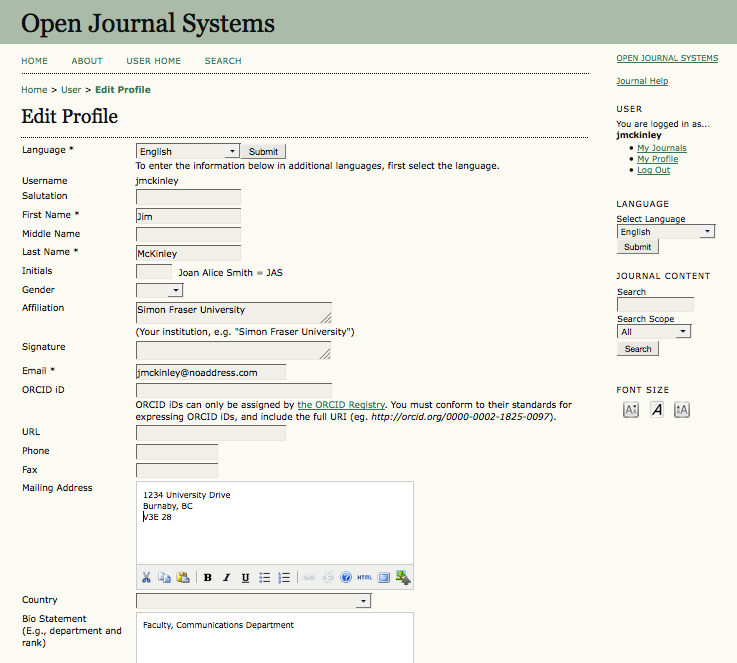The height and width of the screenshot is (663, 737).
Task: Open the Journal Help link
Action: tap(642, 81)
